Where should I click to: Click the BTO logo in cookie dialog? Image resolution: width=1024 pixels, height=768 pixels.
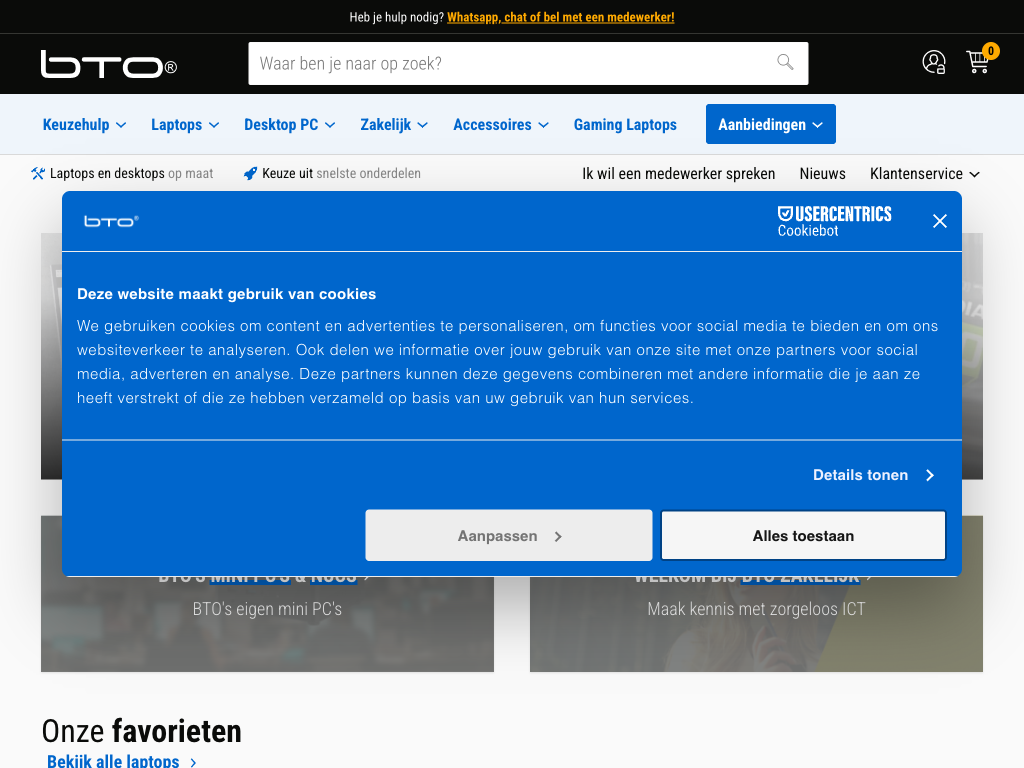112,221
